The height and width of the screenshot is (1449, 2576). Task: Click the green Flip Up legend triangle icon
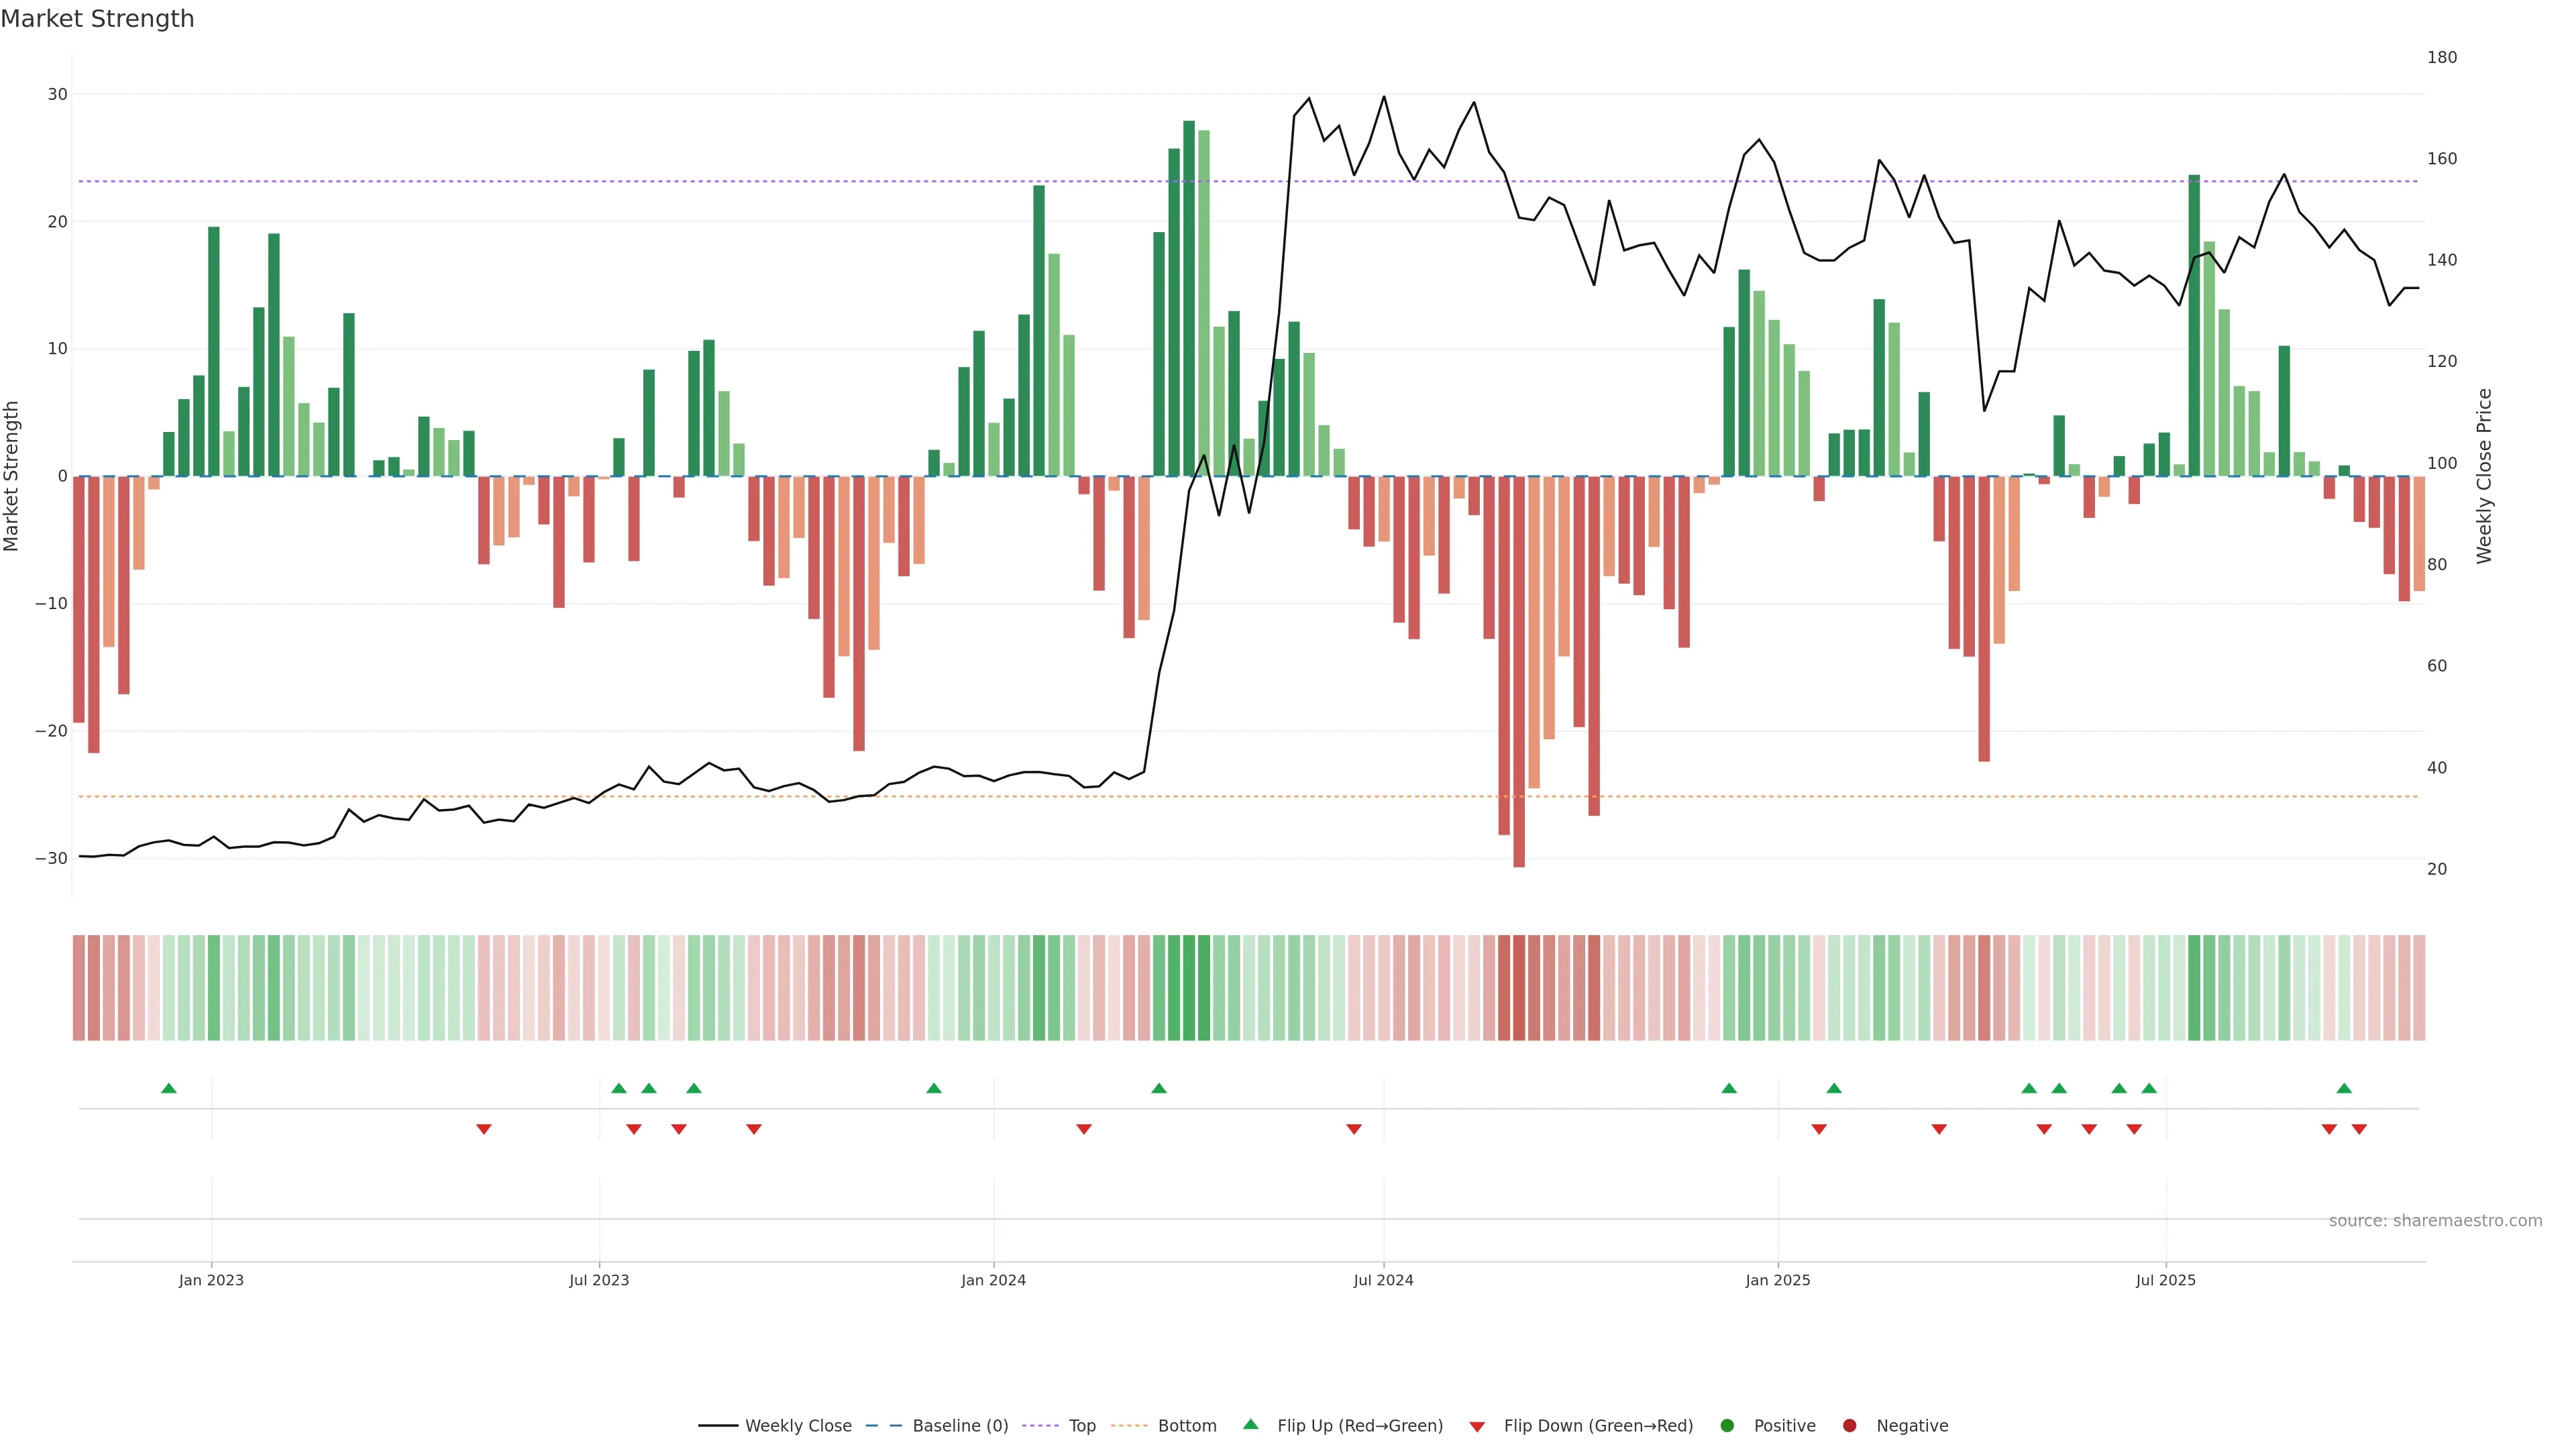tap(1250, 1424)
